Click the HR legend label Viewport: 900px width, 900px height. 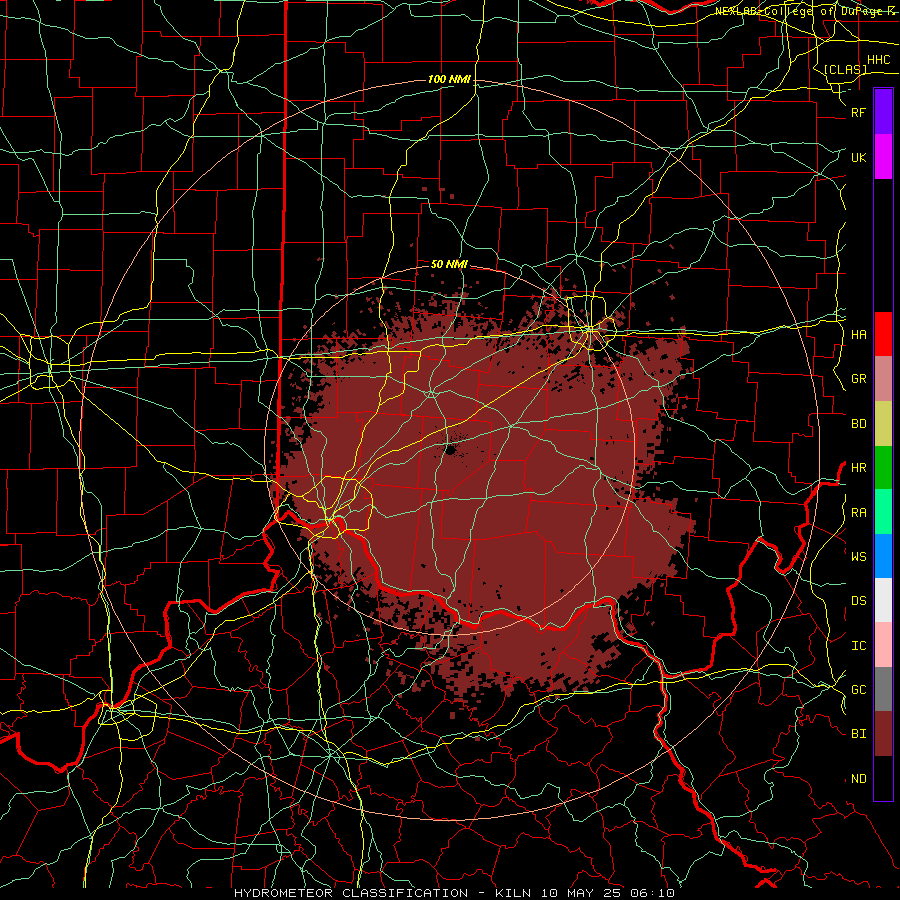(x=858, y=468)
